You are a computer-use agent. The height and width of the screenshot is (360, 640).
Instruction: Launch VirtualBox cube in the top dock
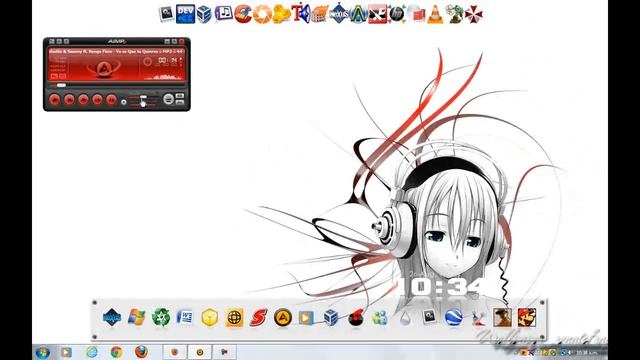[x=204, y=14]
